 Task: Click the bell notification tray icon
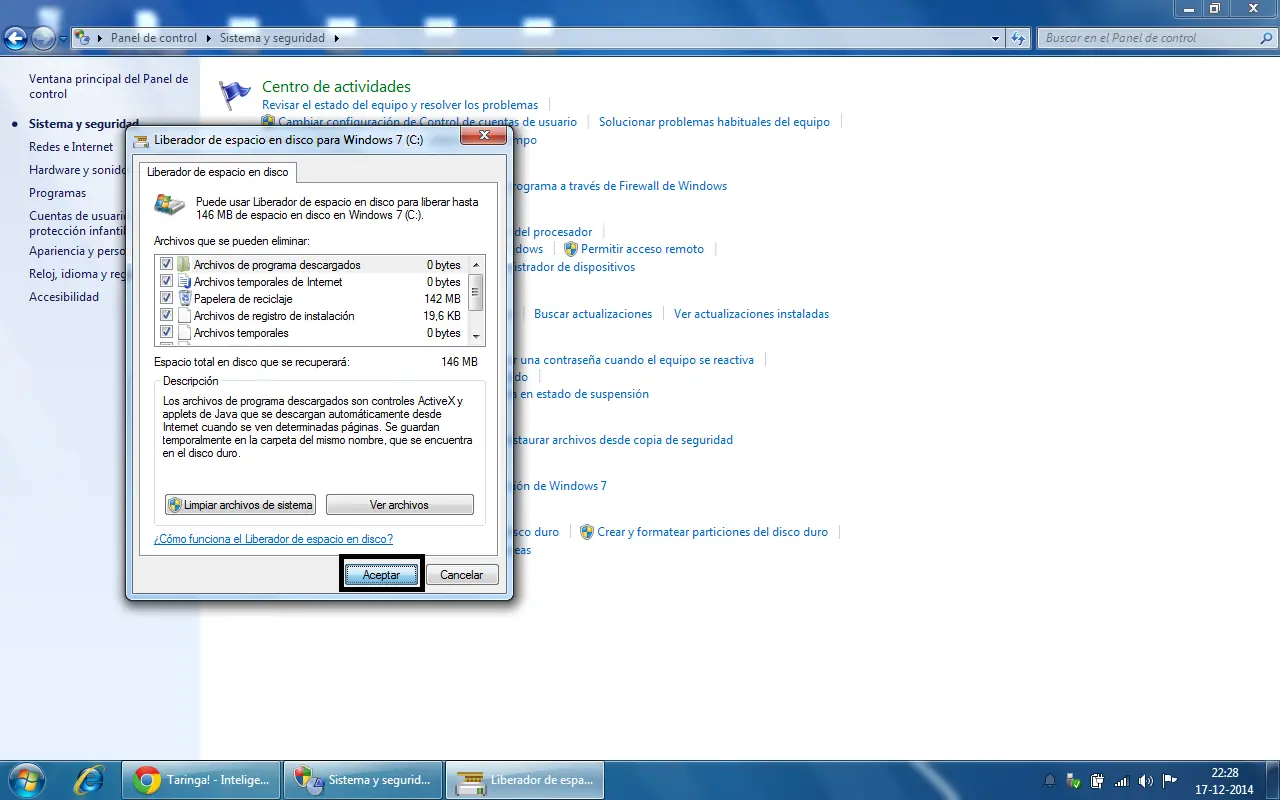click(1050, 780)
